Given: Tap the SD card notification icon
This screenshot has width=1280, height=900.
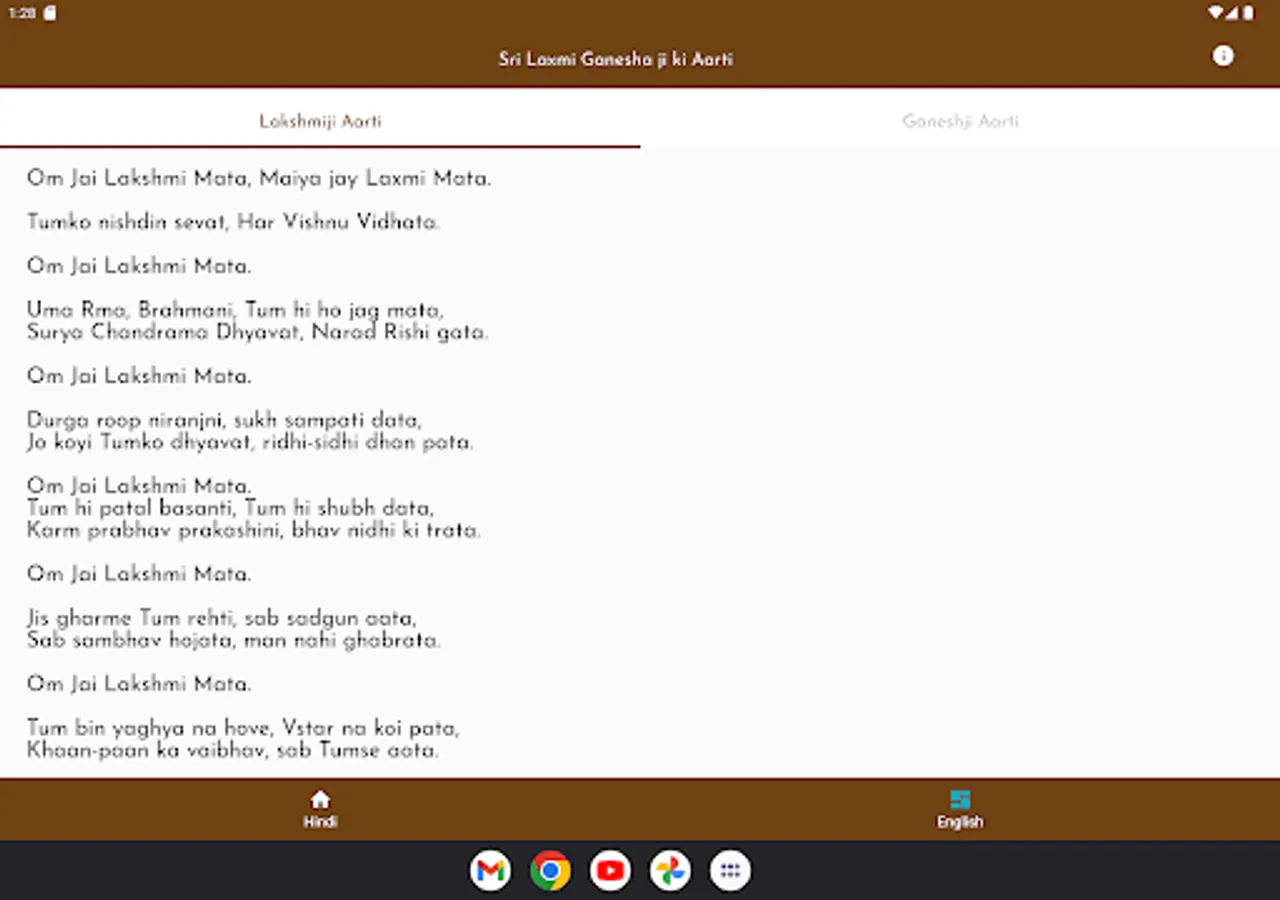Looking at the screenshot, I should point(50,13).
